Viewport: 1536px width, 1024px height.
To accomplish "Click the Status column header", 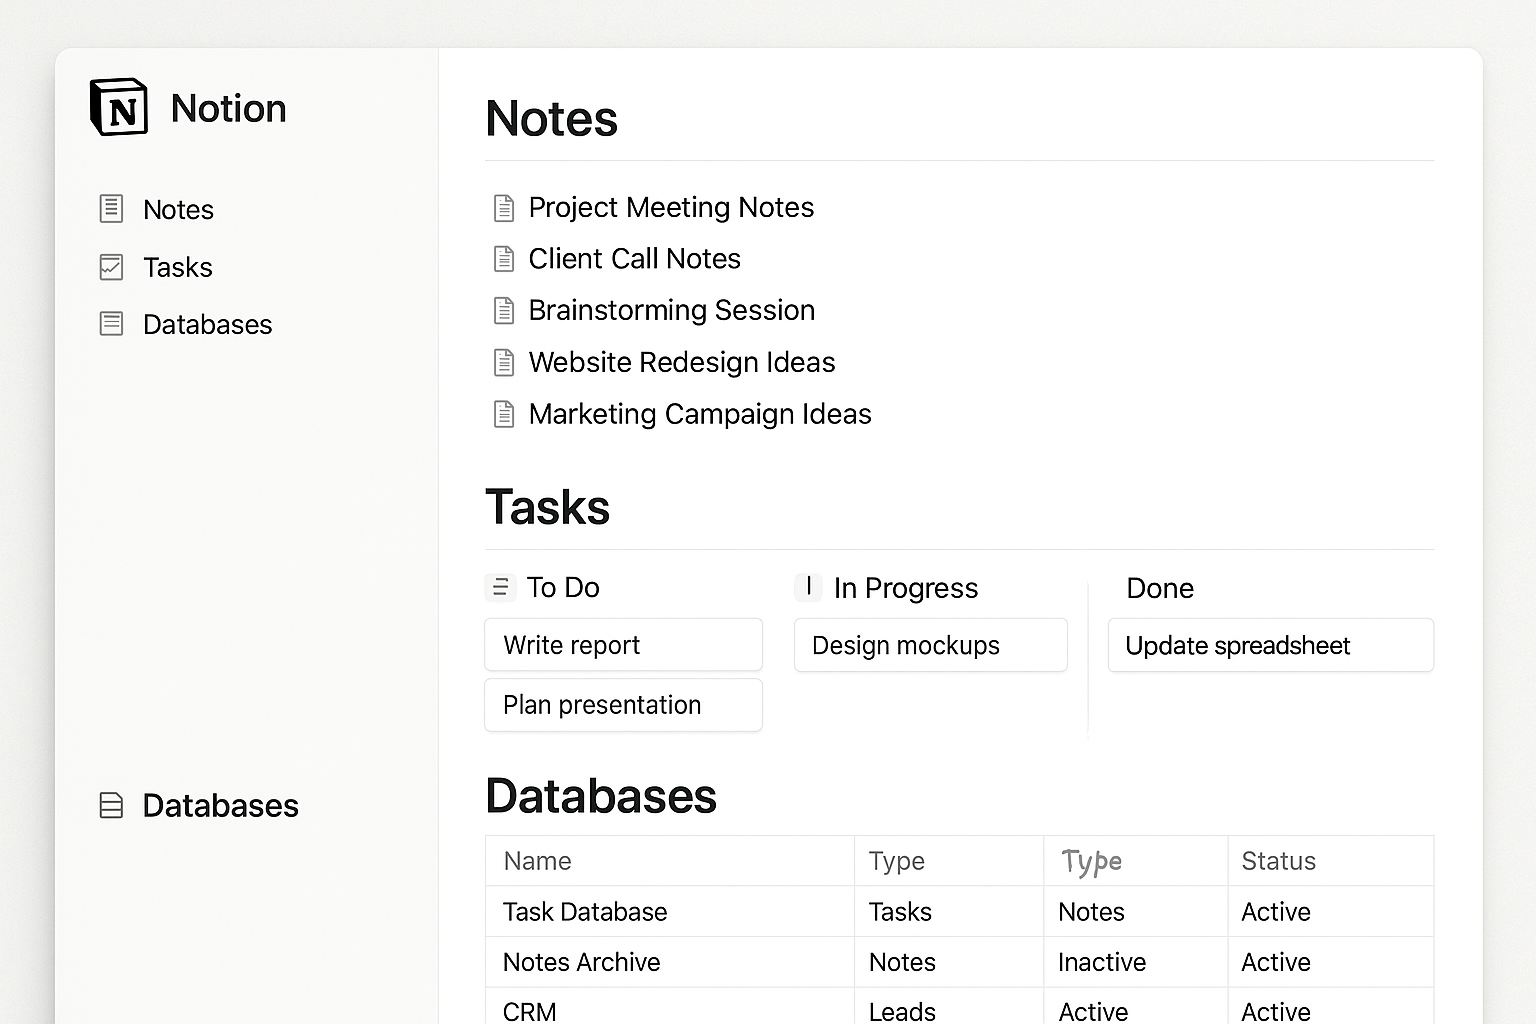I will (x=1331, y=861).
